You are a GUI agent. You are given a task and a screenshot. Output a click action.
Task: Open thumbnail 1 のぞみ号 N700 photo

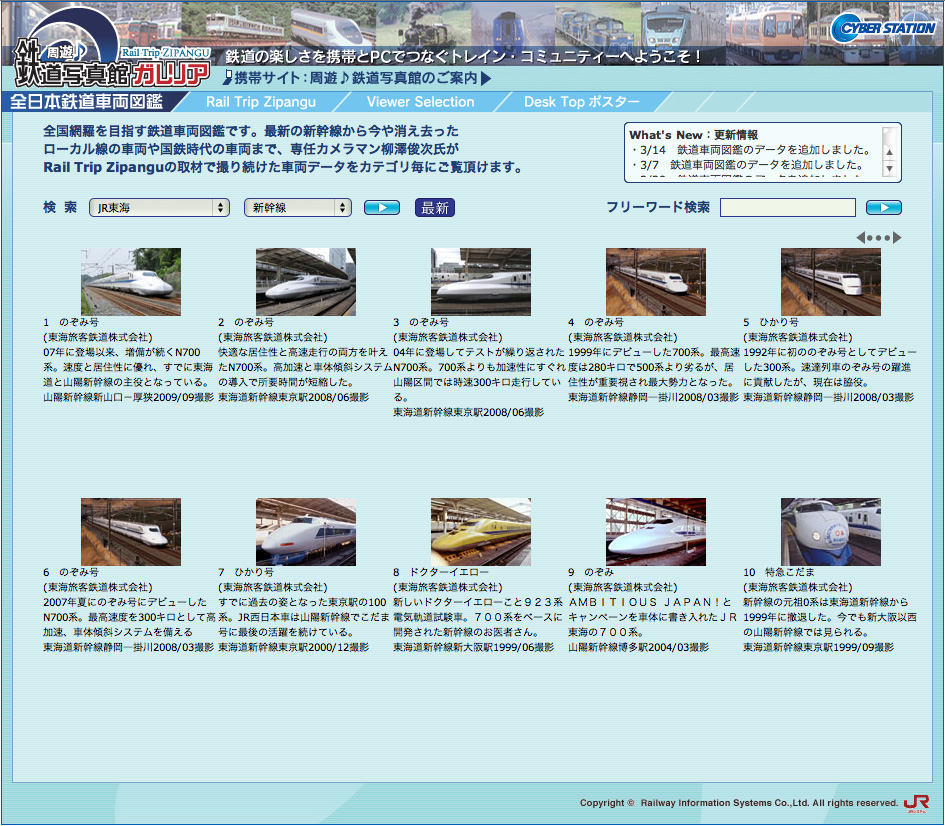click(131, 282)
